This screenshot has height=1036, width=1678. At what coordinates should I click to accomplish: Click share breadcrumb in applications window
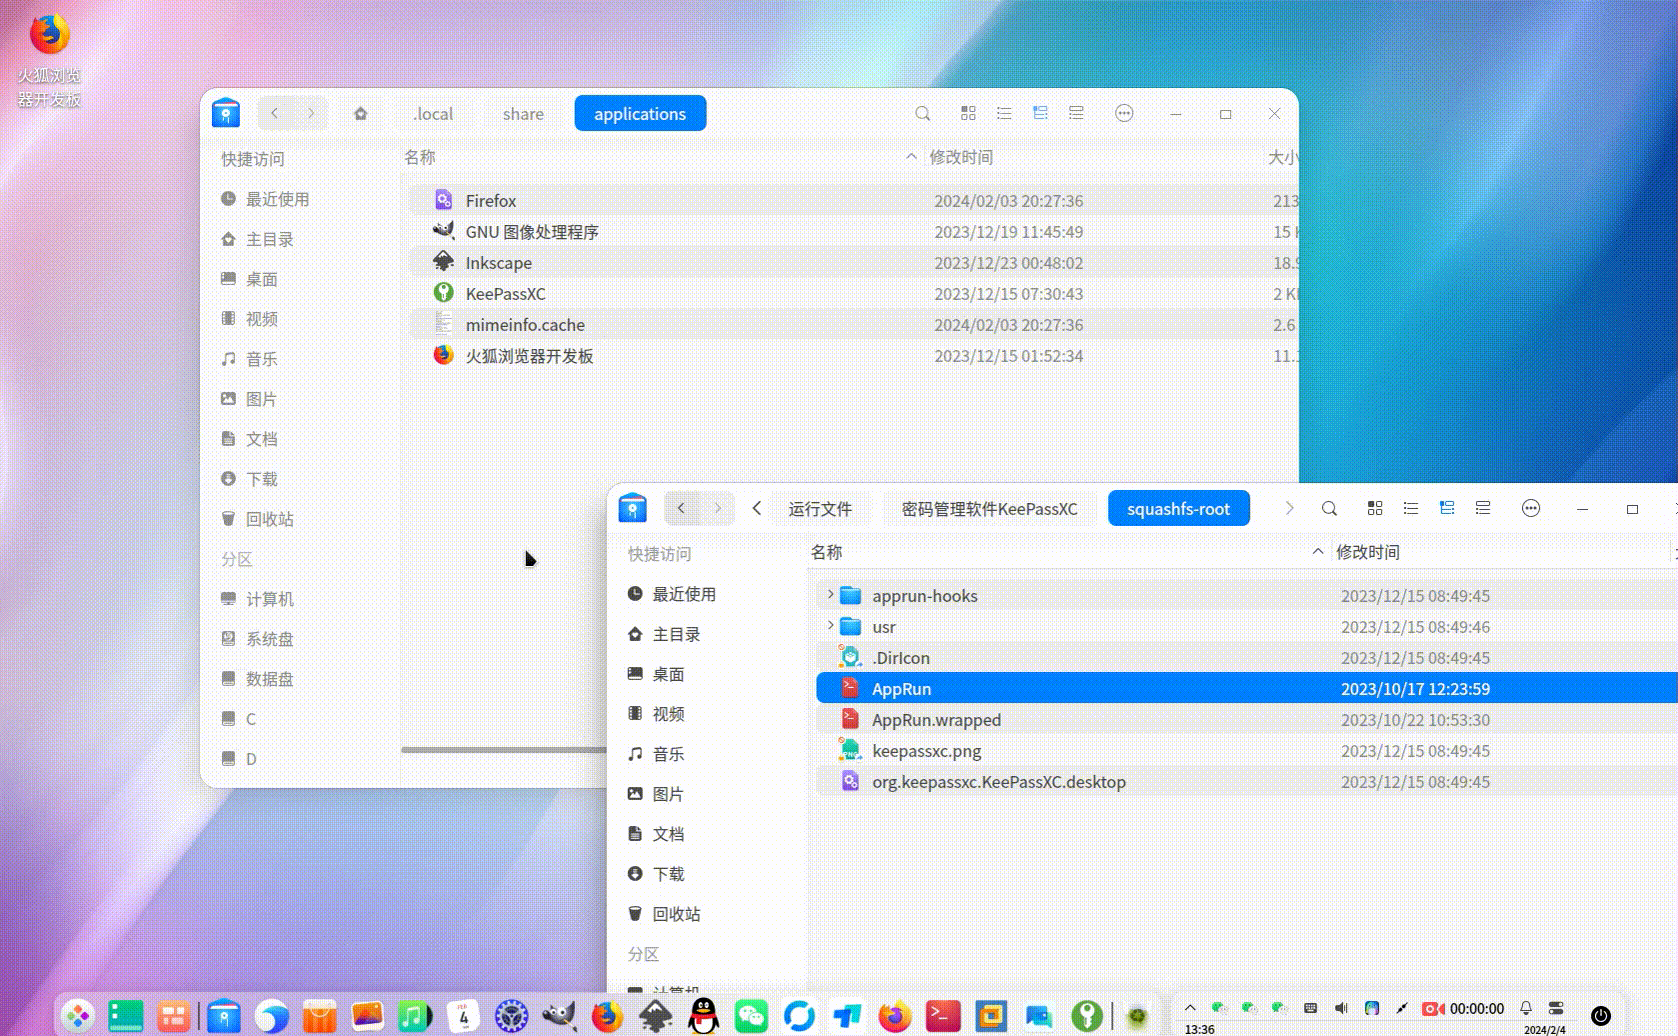[523, 114]
